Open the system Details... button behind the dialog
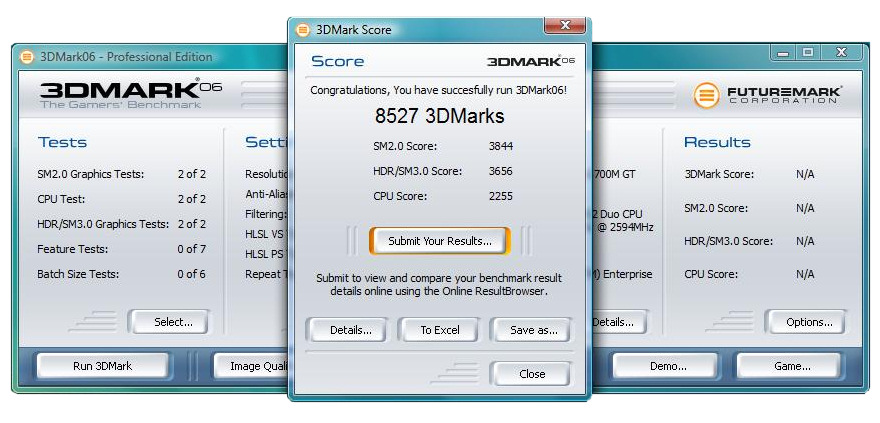 613,322
